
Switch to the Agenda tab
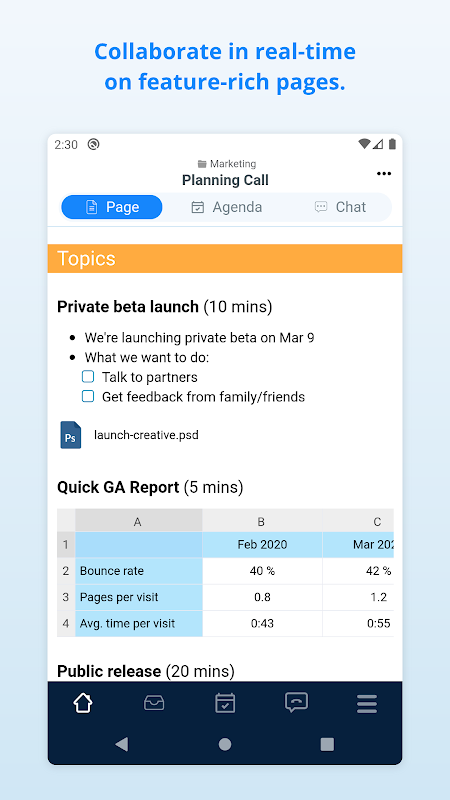[226, 207]
